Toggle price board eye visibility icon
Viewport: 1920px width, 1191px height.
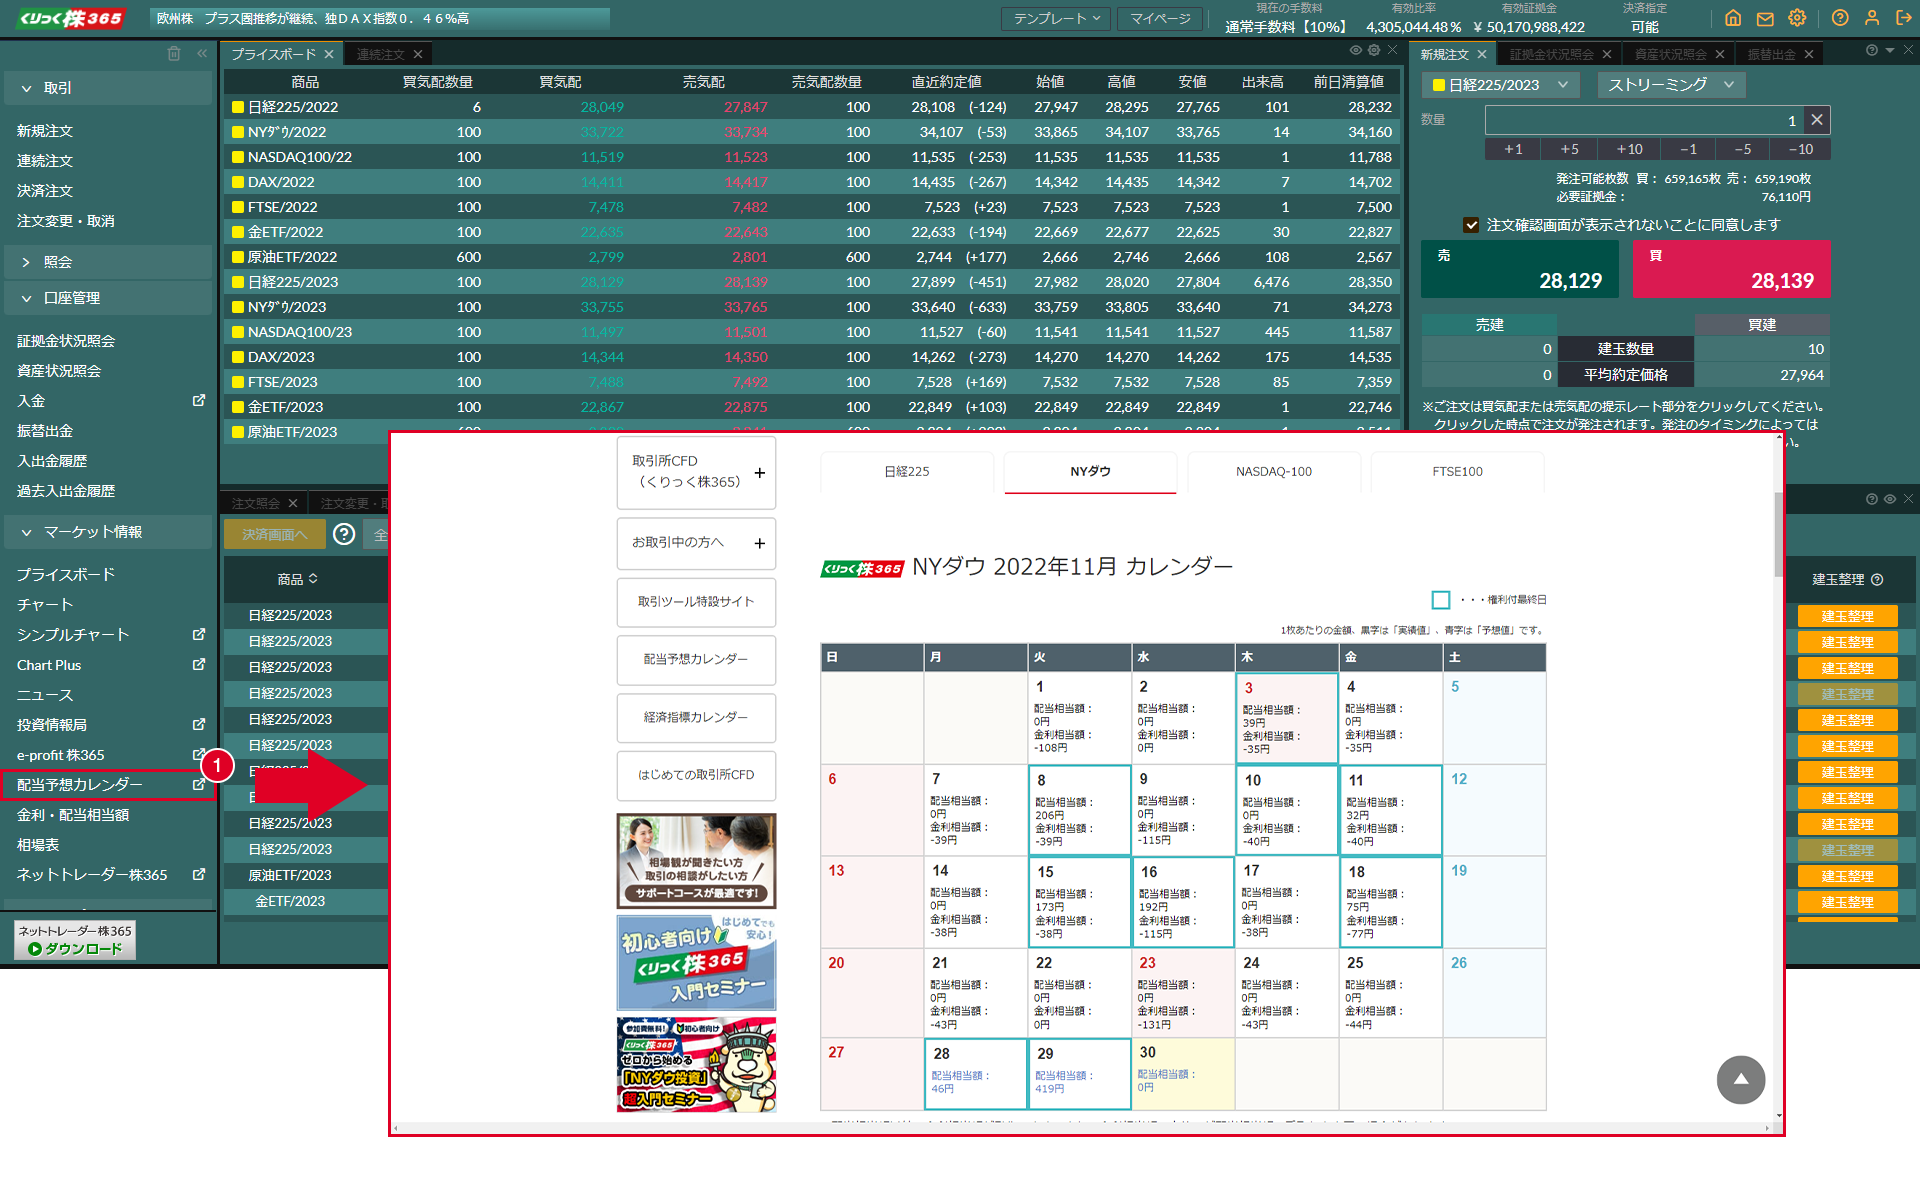click(x=1356, y=50)
